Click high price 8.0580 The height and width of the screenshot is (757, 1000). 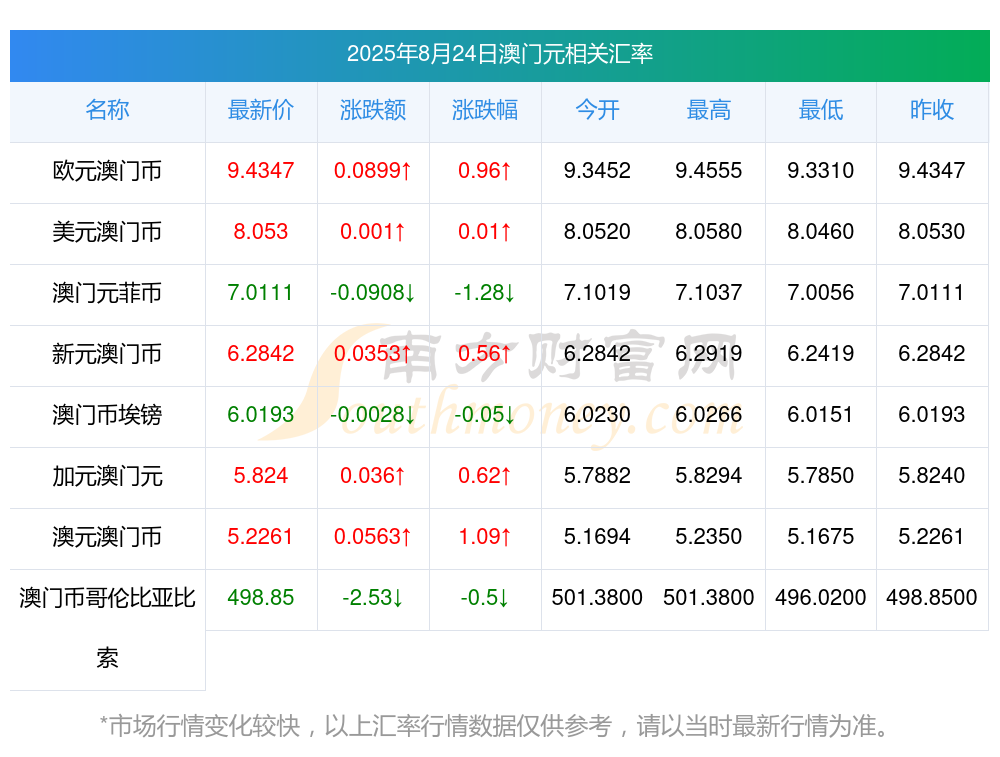coord(709,232)
